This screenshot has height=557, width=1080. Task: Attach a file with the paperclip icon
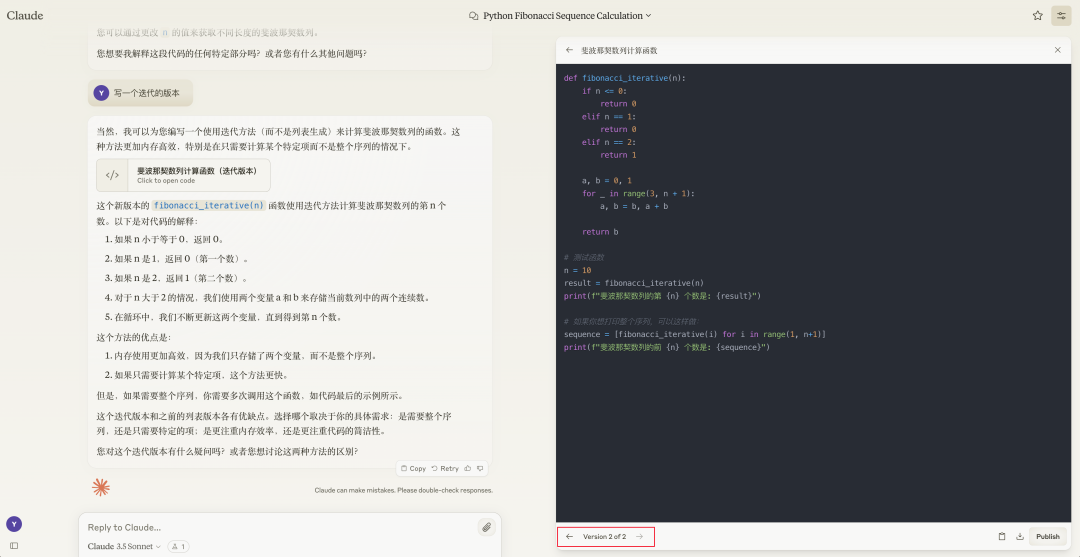tap(487, 527)
